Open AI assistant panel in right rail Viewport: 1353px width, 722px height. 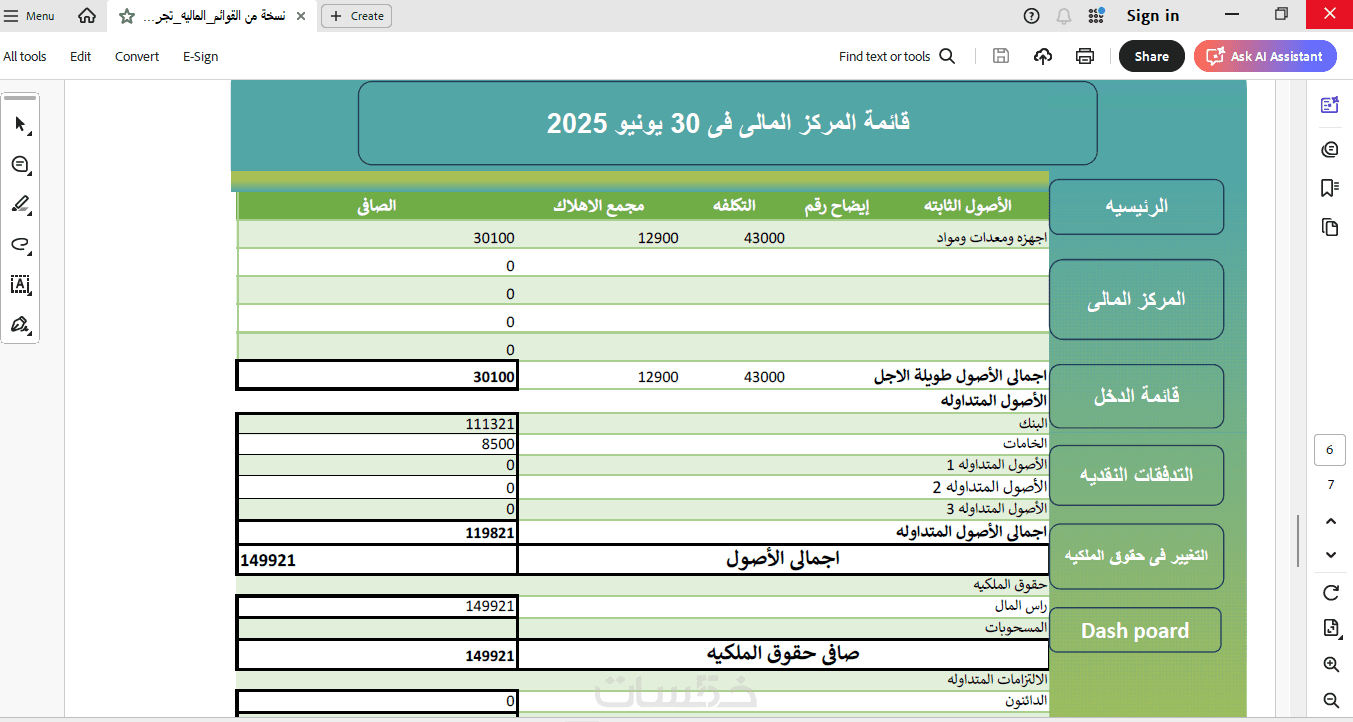coord(1330,105)
